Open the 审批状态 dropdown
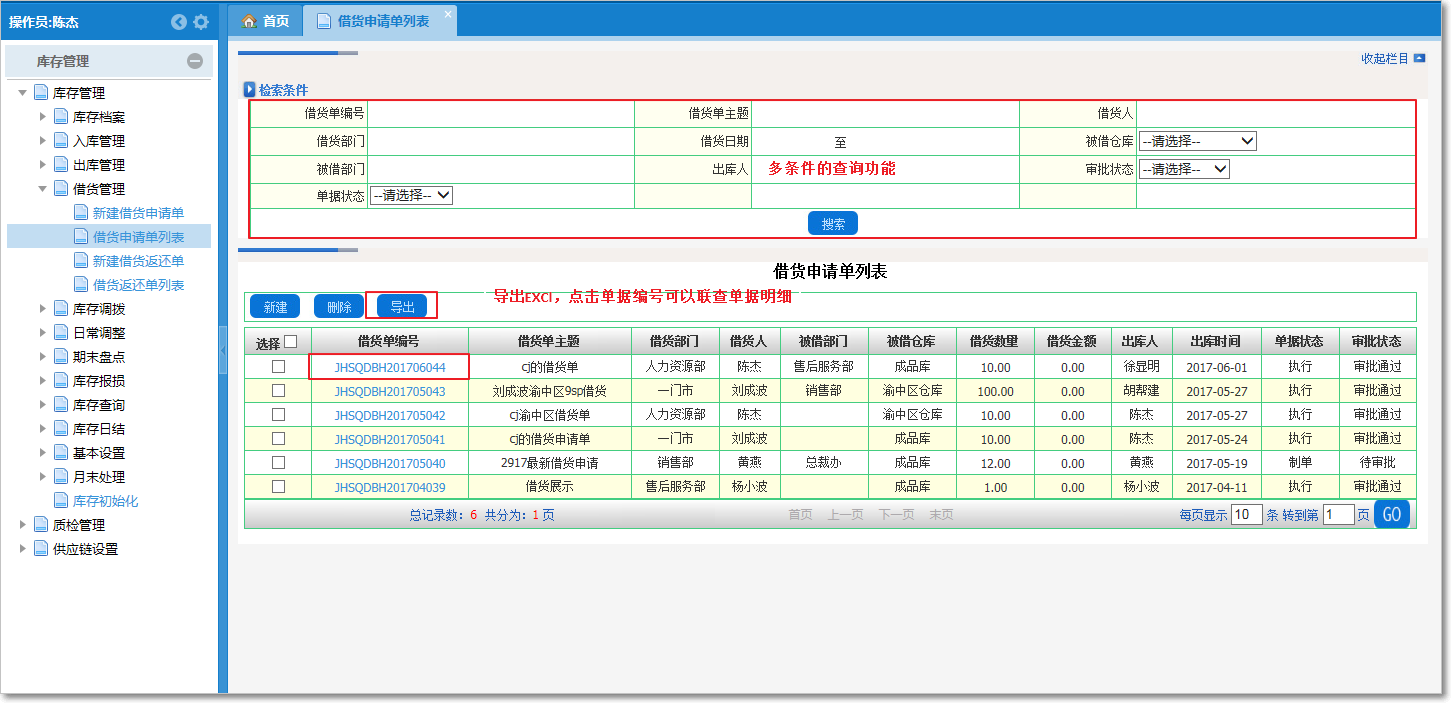 [x=1184, y=169]
